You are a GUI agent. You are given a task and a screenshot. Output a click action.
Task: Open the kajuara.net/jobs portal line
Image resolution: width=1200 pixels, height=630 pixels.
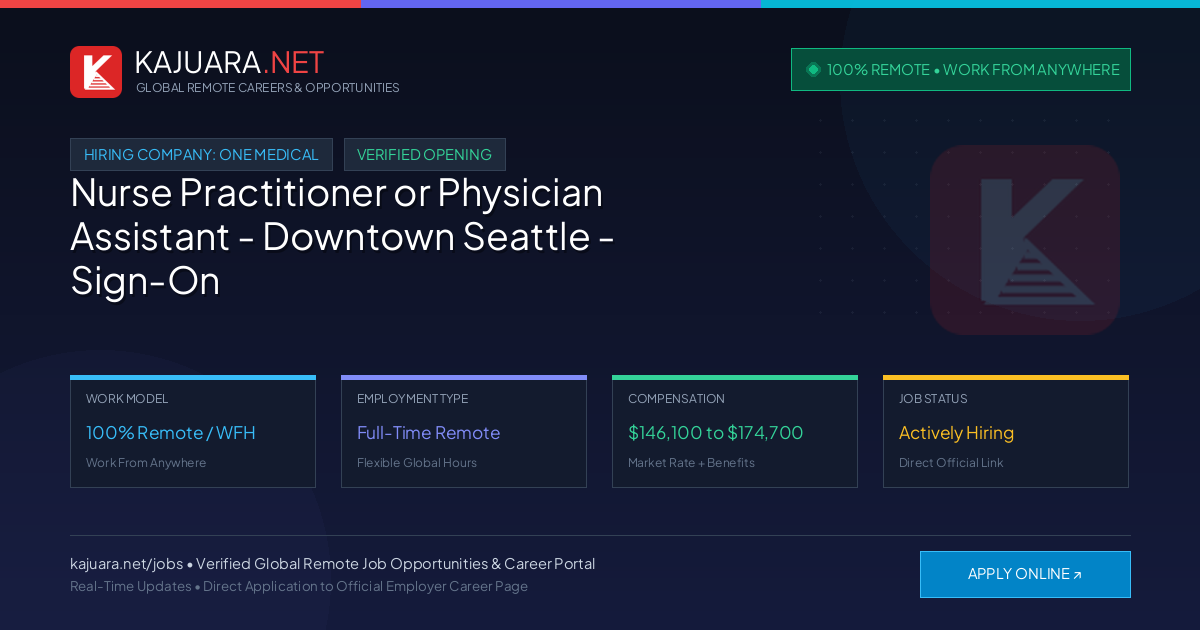(332, 564)
